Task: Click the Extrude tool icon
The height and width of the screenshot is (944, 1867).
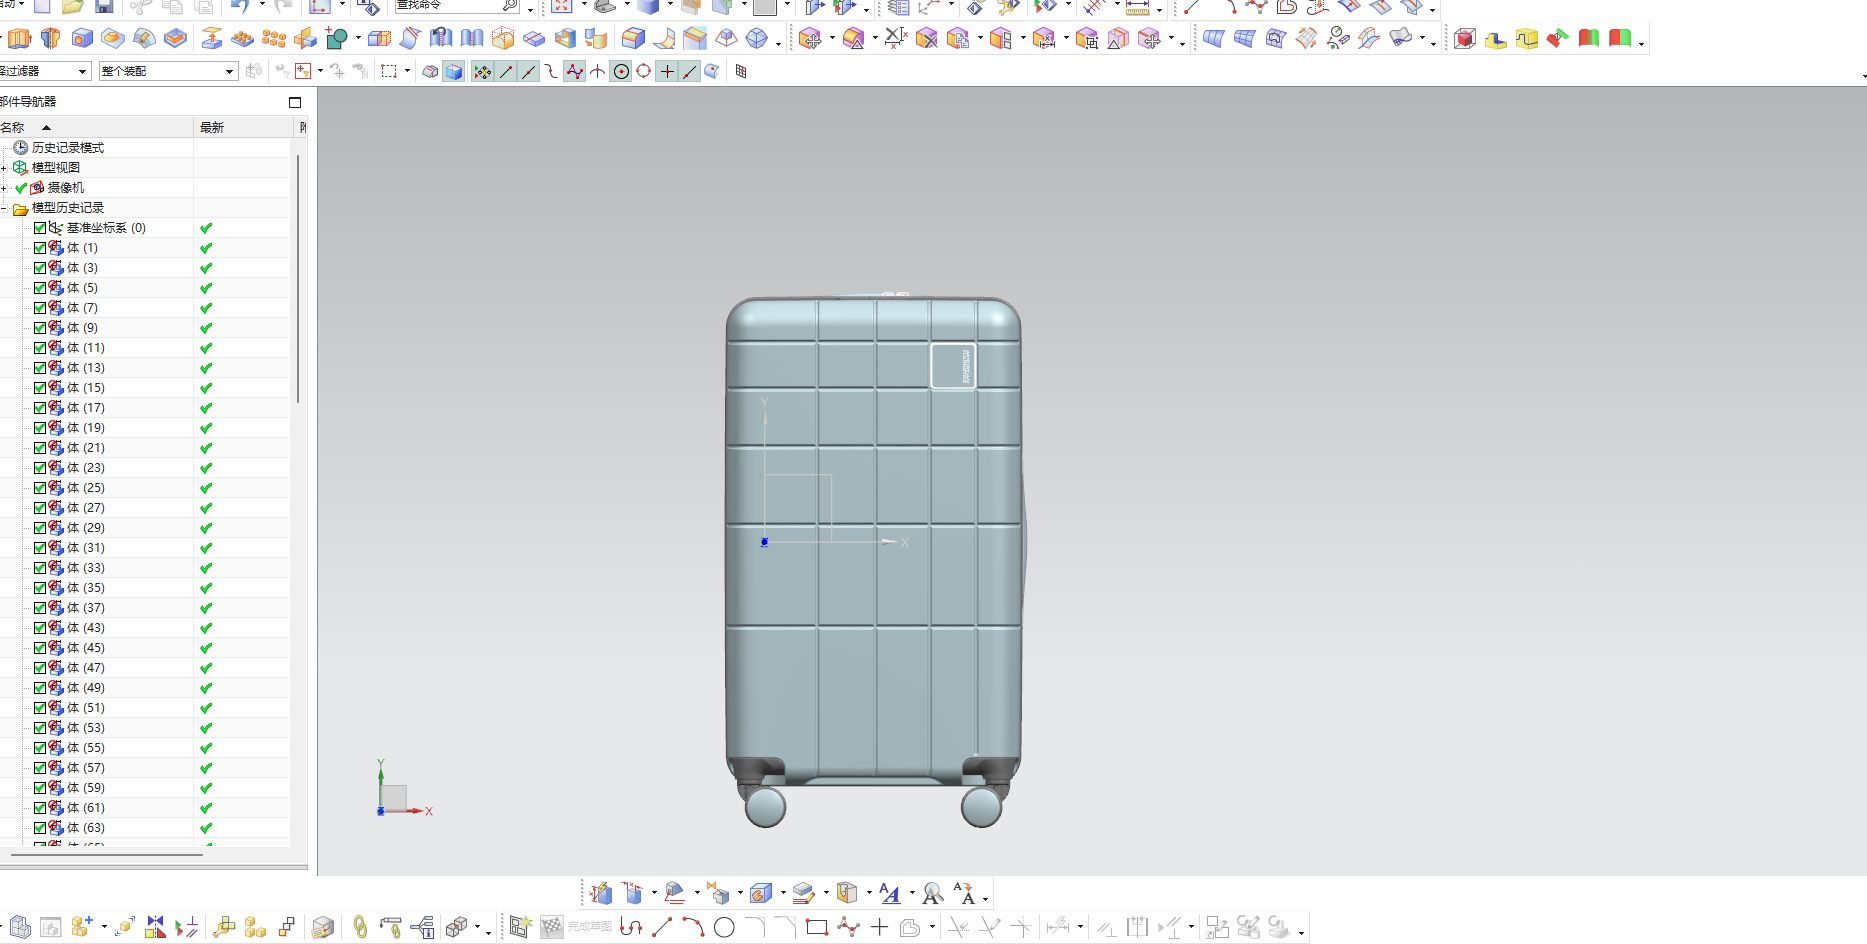Action: point(20,39)
